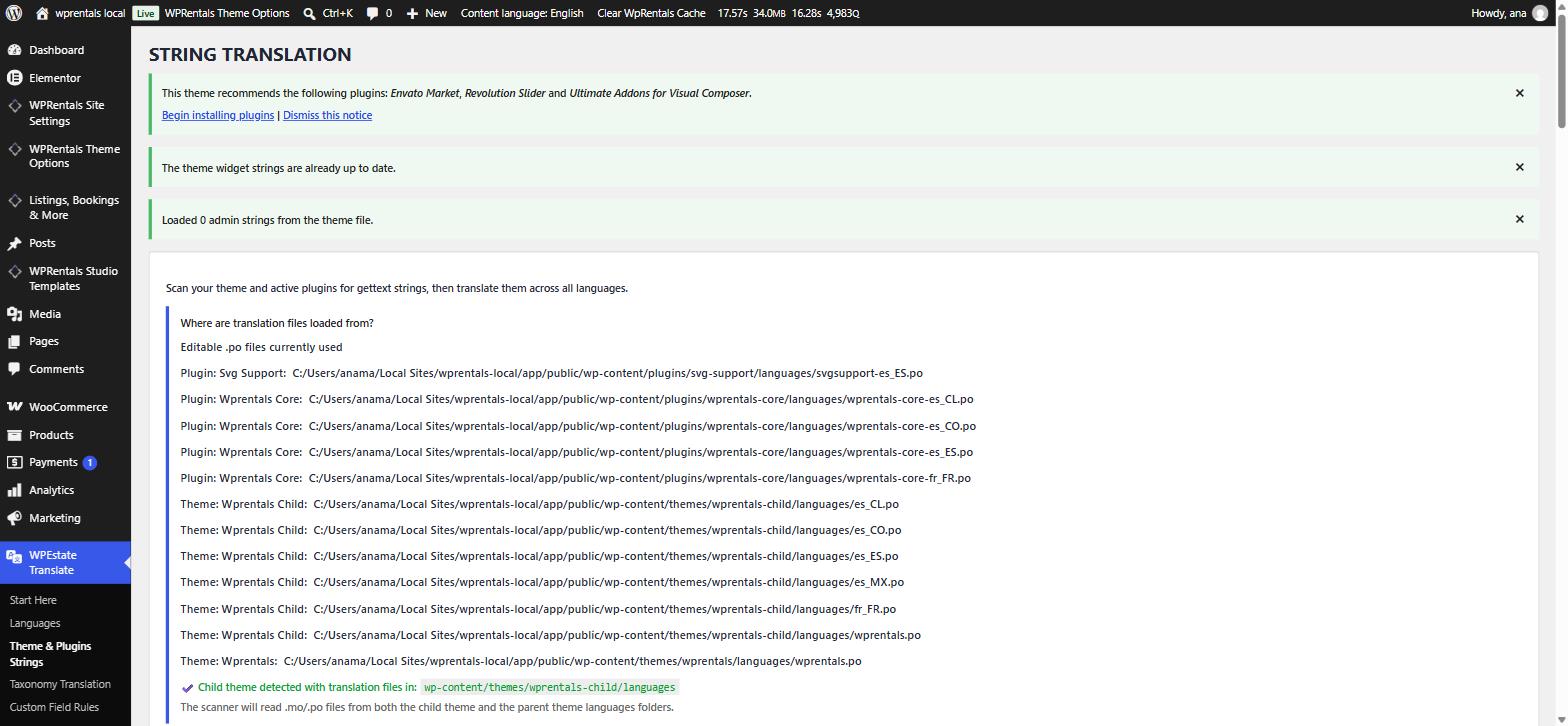Open the Languages submenu item

tap(35, 623)
